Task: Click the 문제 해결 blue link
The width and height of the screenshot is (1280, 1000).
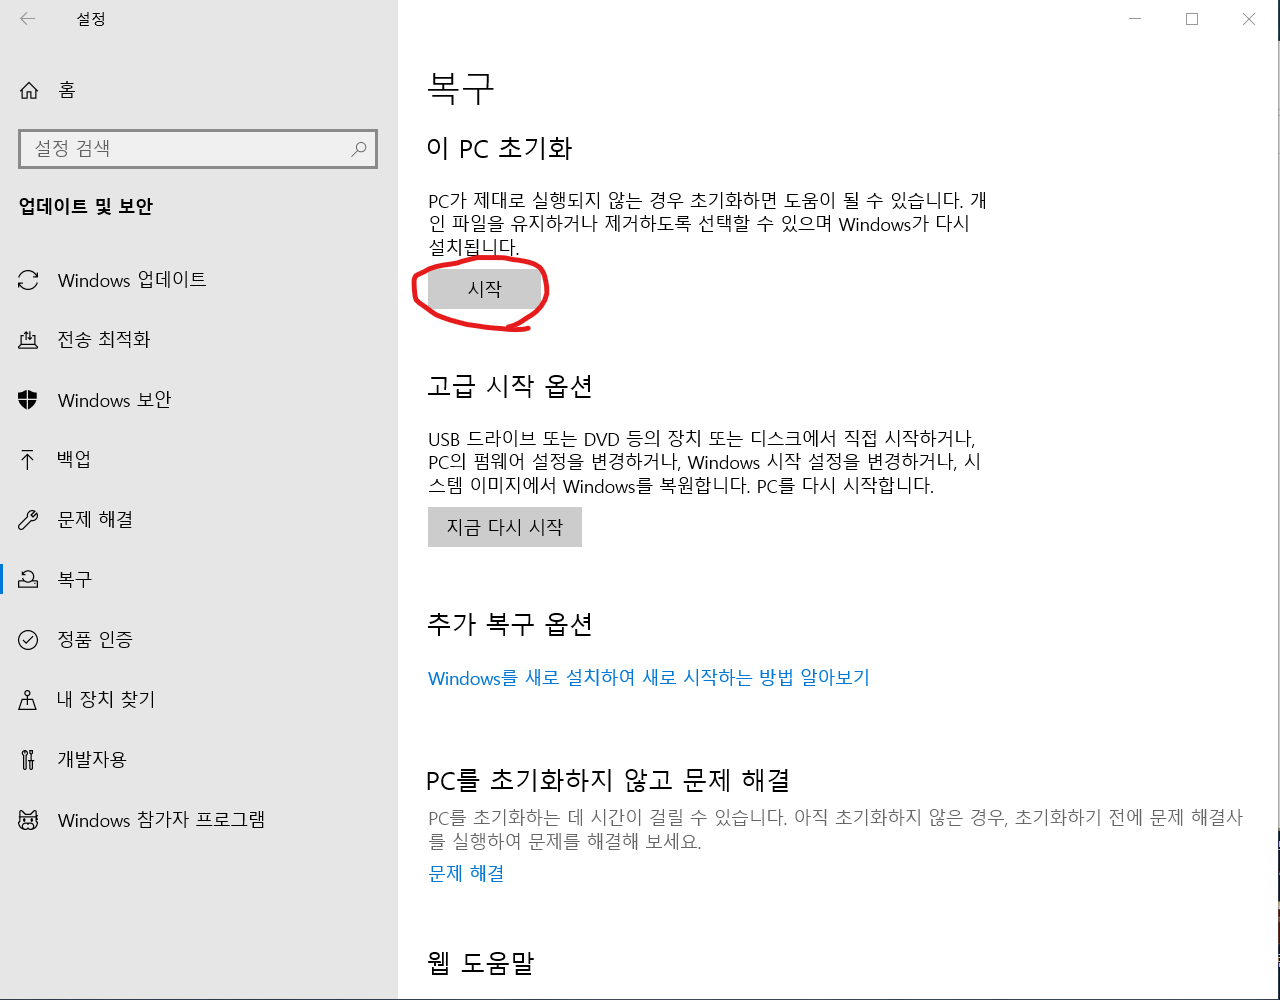Action: pyautogui.click(x=466, y=873)
